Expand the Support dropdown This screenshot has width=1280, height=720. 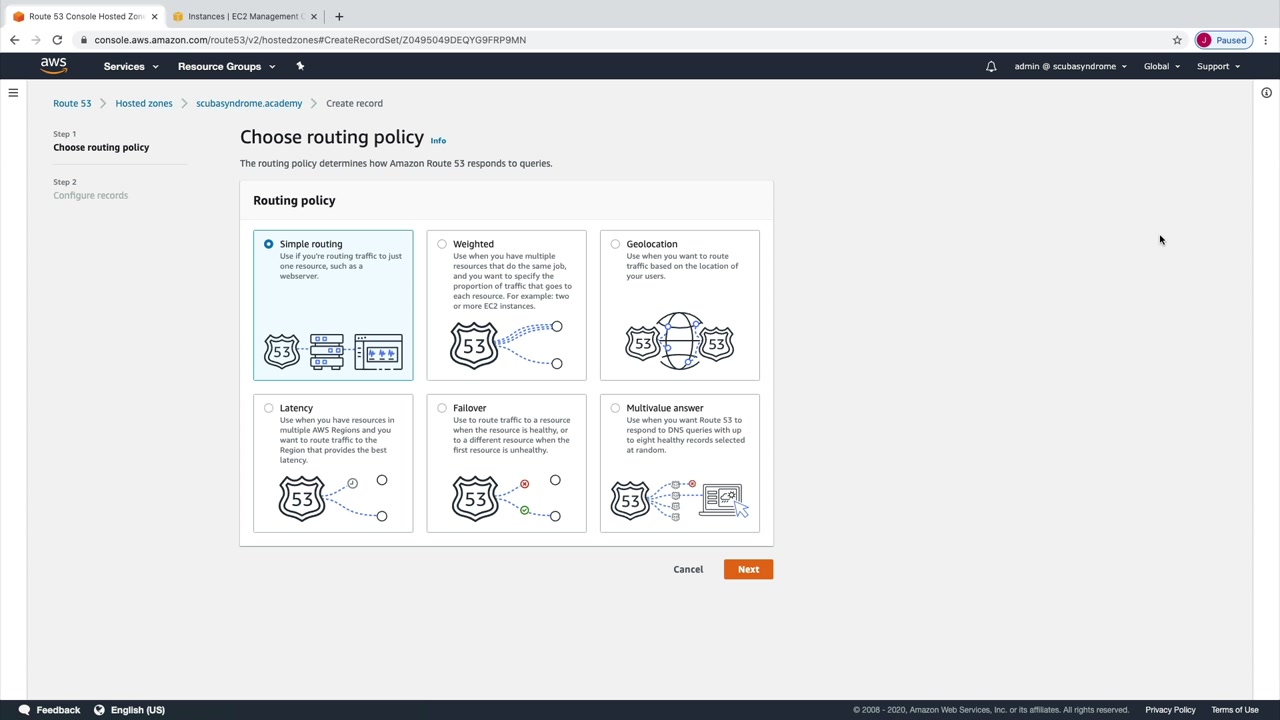click(x=1218, y=66)
